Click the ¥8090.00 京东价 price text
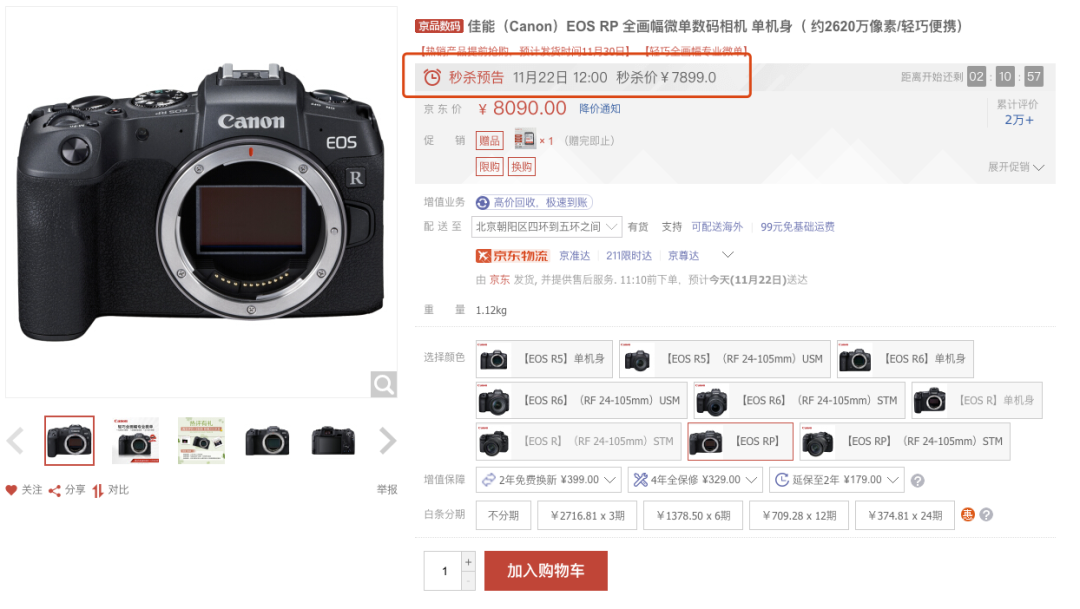1080x609 pixels. (522, 108)
